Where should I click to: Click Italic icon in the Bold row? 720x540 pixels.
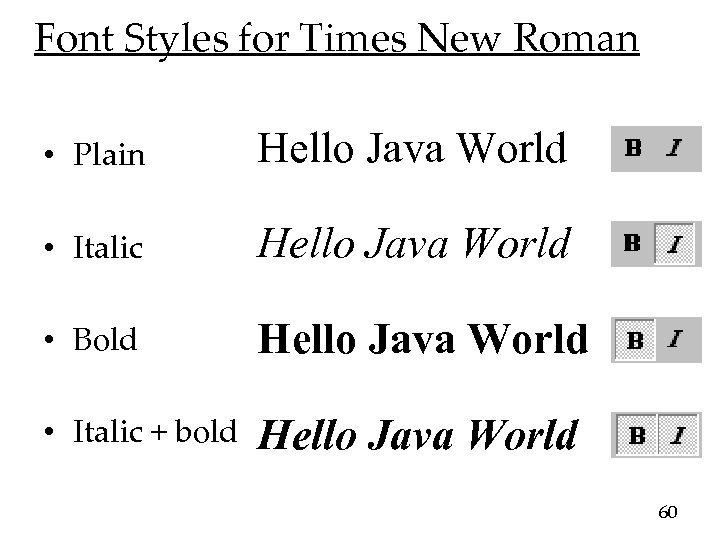tap(676, 339)
